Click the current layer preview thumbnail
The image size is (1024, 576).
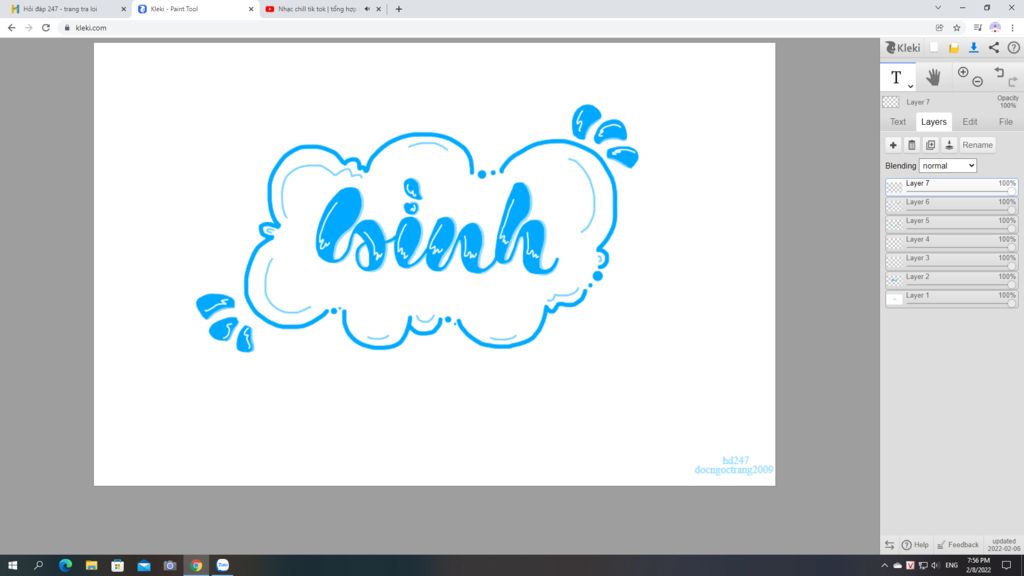point(891,103)
